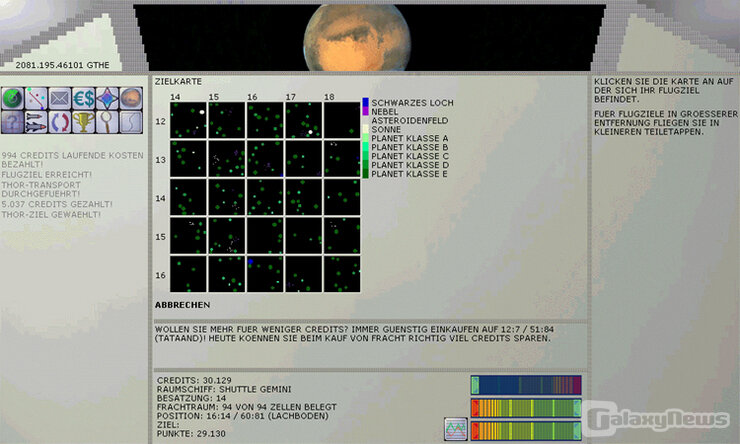Click the grey curved-line icon

click(x=131, y=122)
